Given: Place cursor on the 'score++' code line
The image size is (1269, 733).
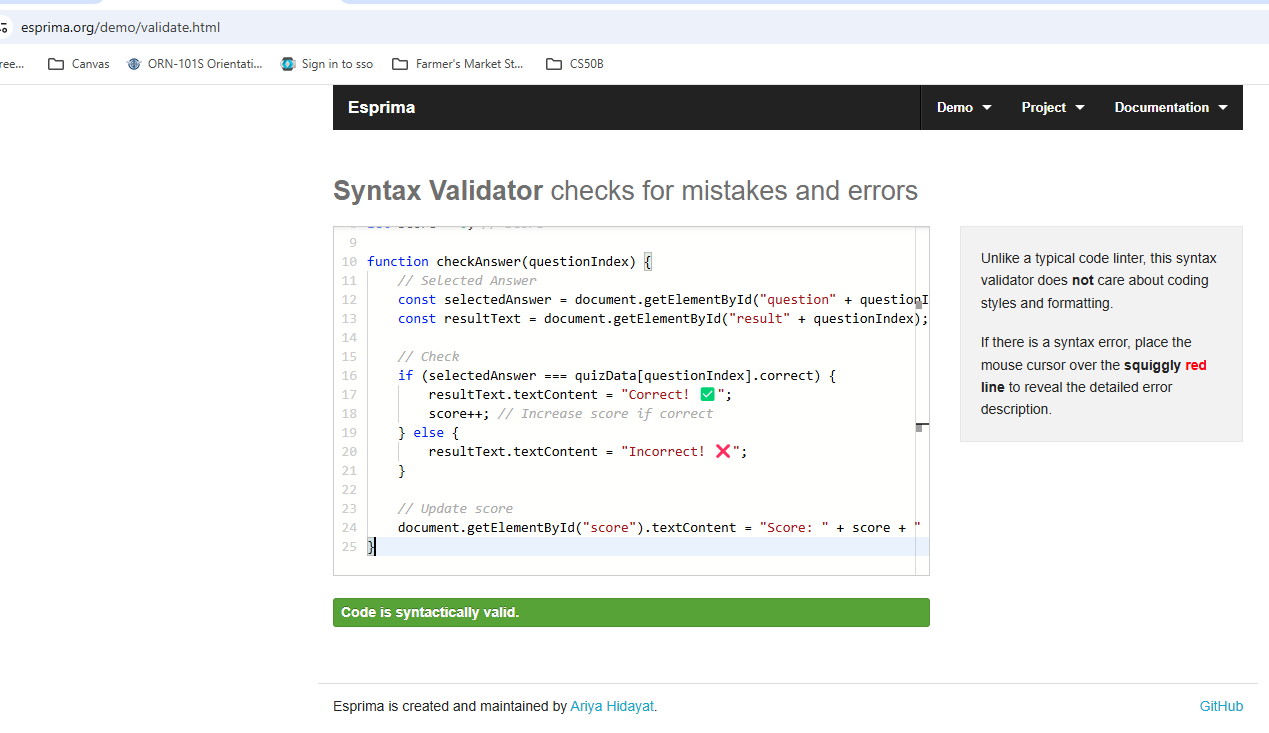Looking at the screenshot, I should tap(460, 414).
